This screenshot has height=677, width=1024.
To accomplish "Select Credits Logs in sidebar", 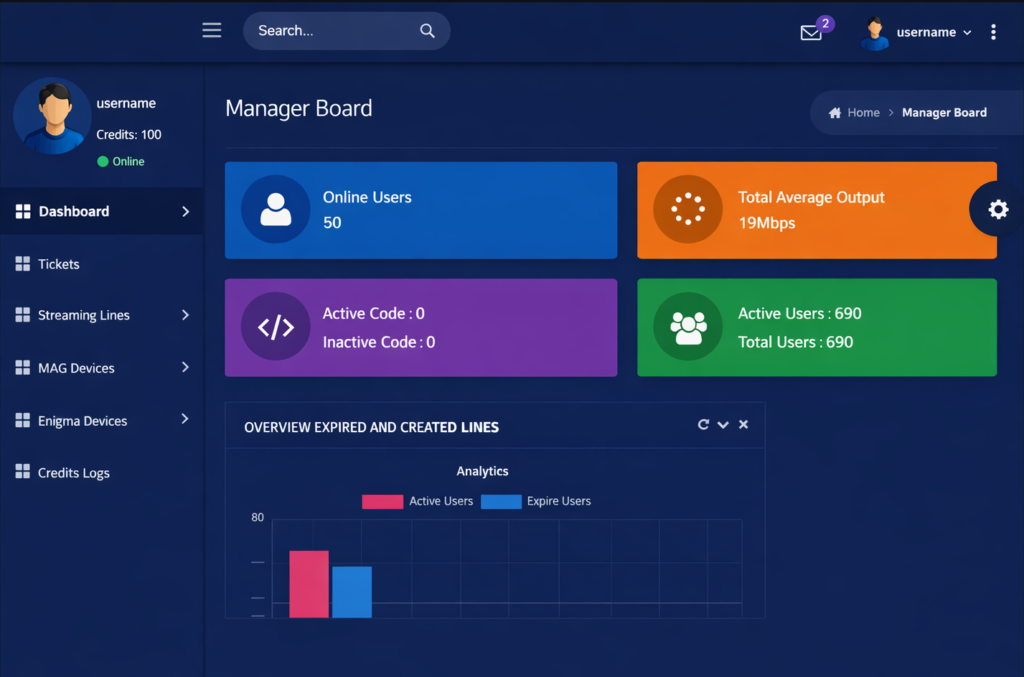I will pyautogui.click(x=73, y=473).
